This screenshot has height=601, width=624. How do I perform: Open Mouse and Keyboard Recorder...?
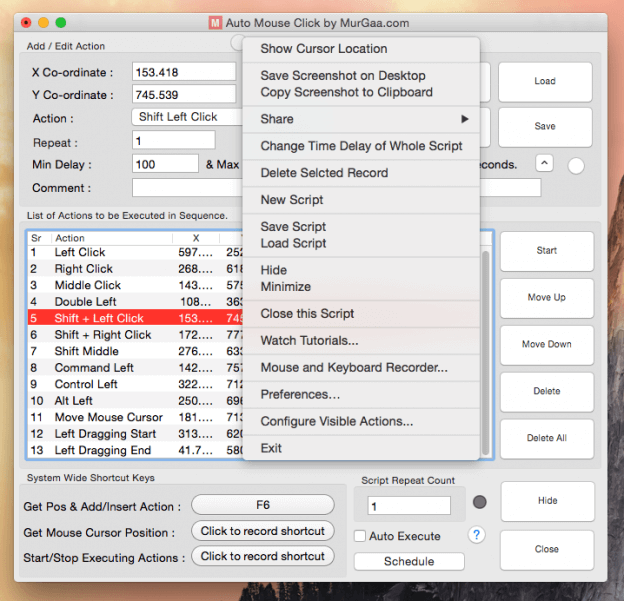click(x=361, y=367)
